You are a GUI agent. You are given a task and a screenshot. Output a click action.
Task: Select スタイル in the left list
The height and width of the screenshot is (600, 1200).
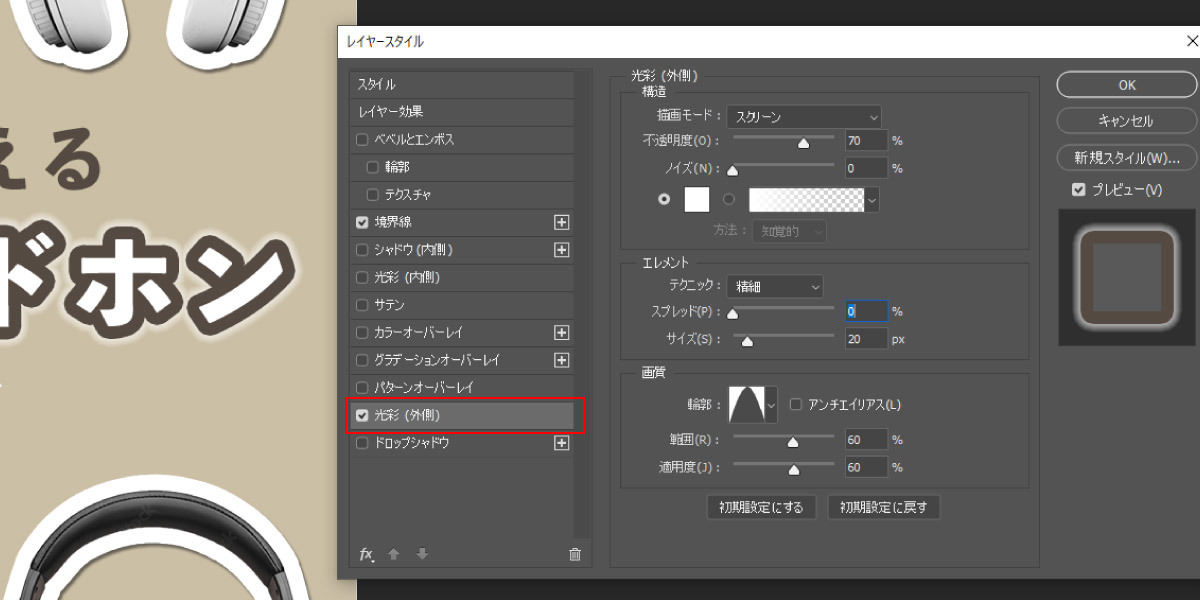click(x=462, y=84)
